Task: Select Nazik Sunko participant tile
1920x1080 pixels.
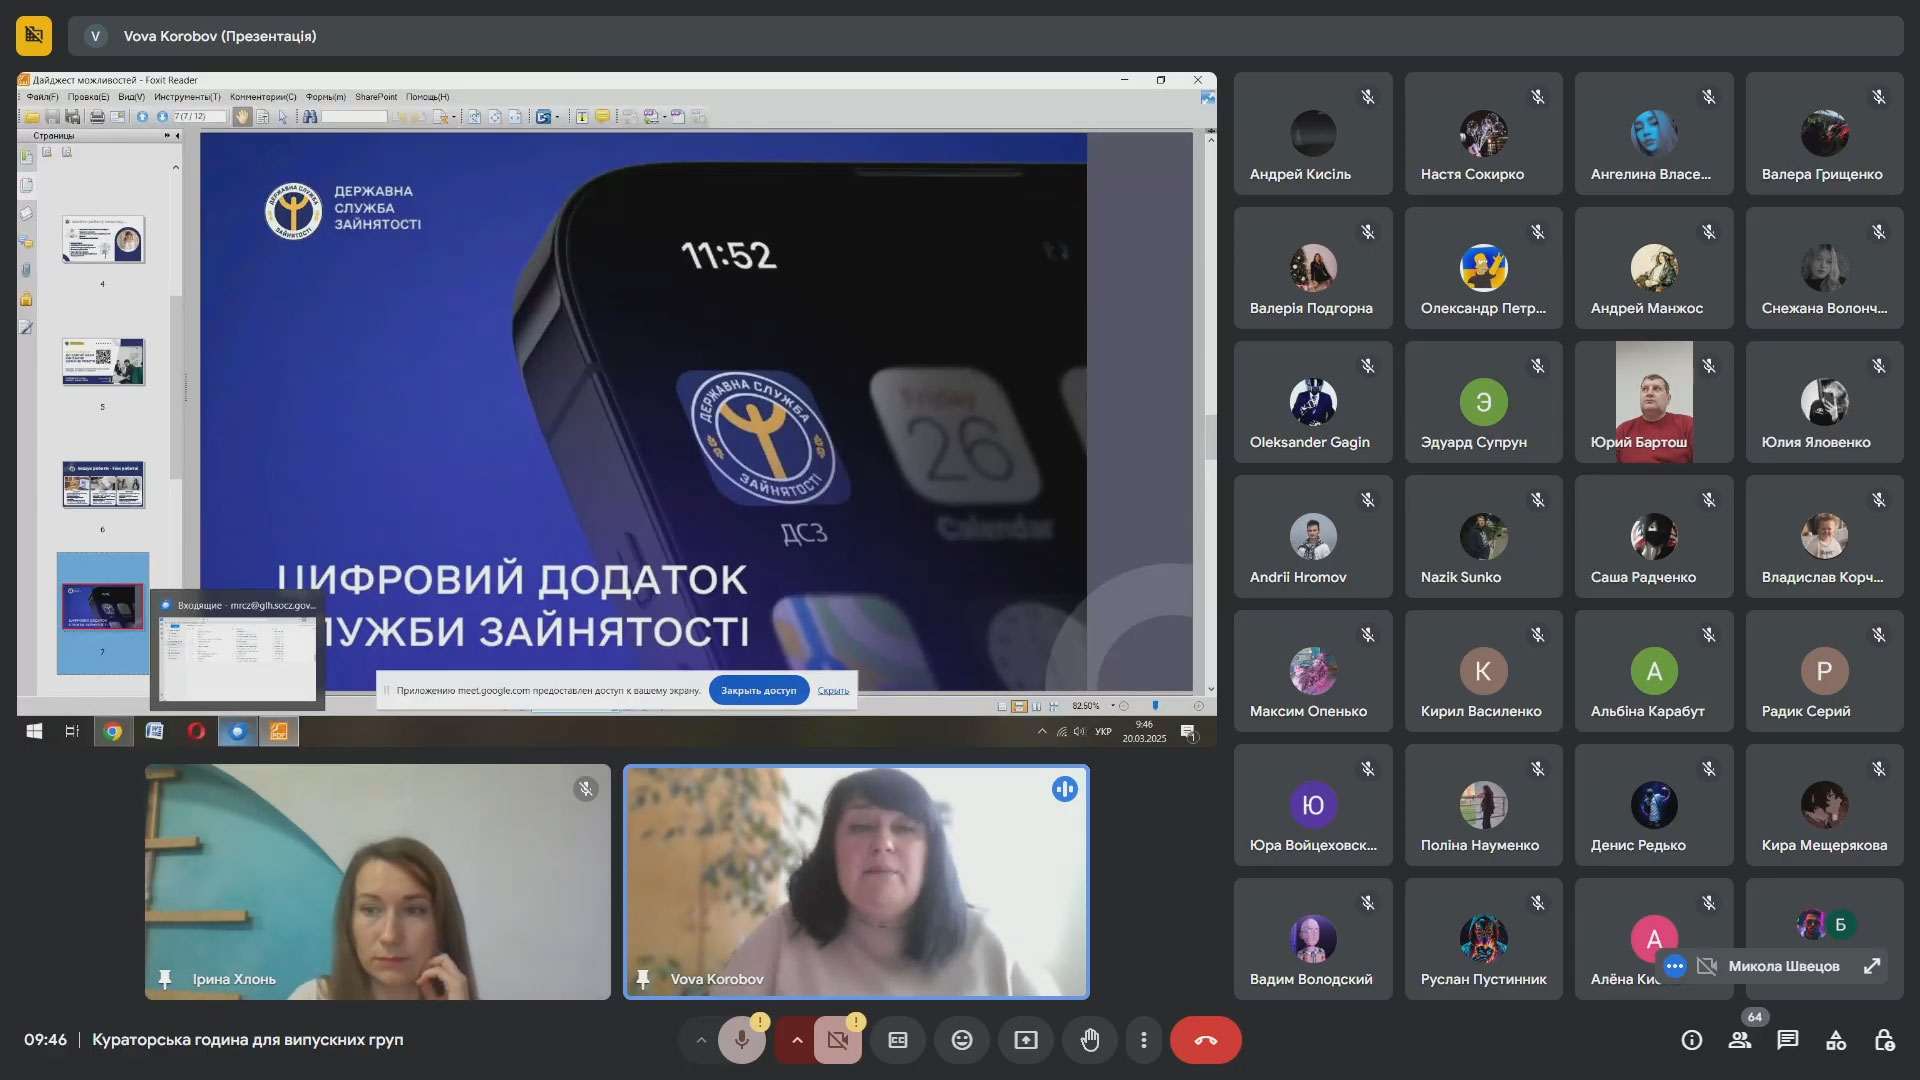Action: 1483,536
